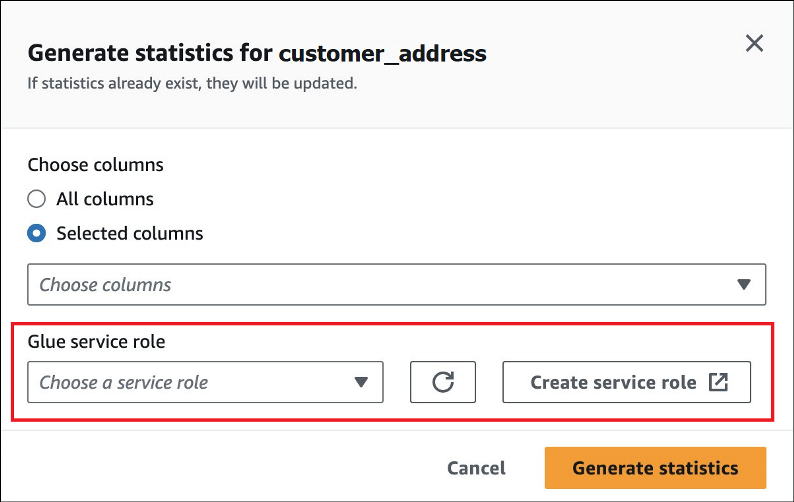The width and height of the screenshot is (794, 502).
Task: Click the "Glue service role" field label
Action: point(96,341)
